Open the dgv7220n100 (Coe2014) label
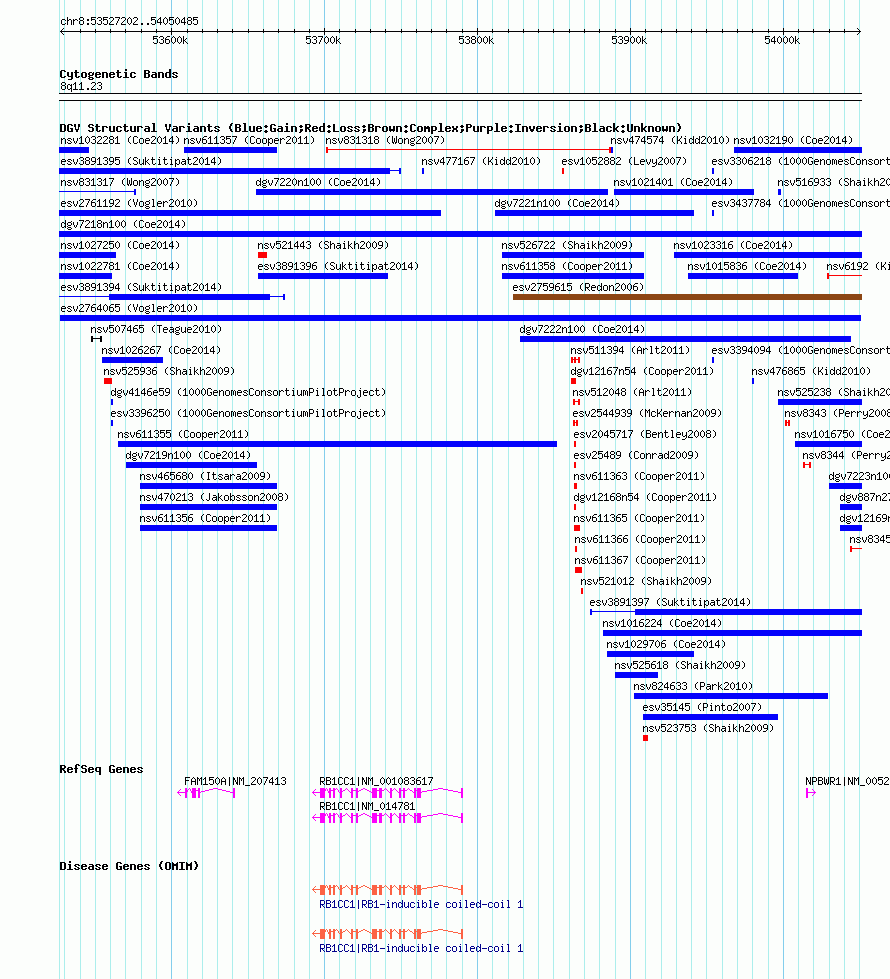890x979 pixels. (319, 182)
